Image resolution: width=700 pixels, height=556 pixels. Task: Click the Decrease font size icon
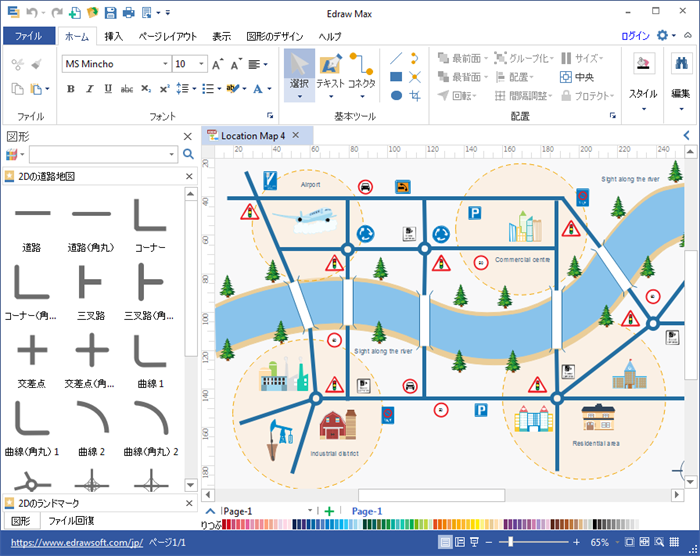(x=236, y=64)
